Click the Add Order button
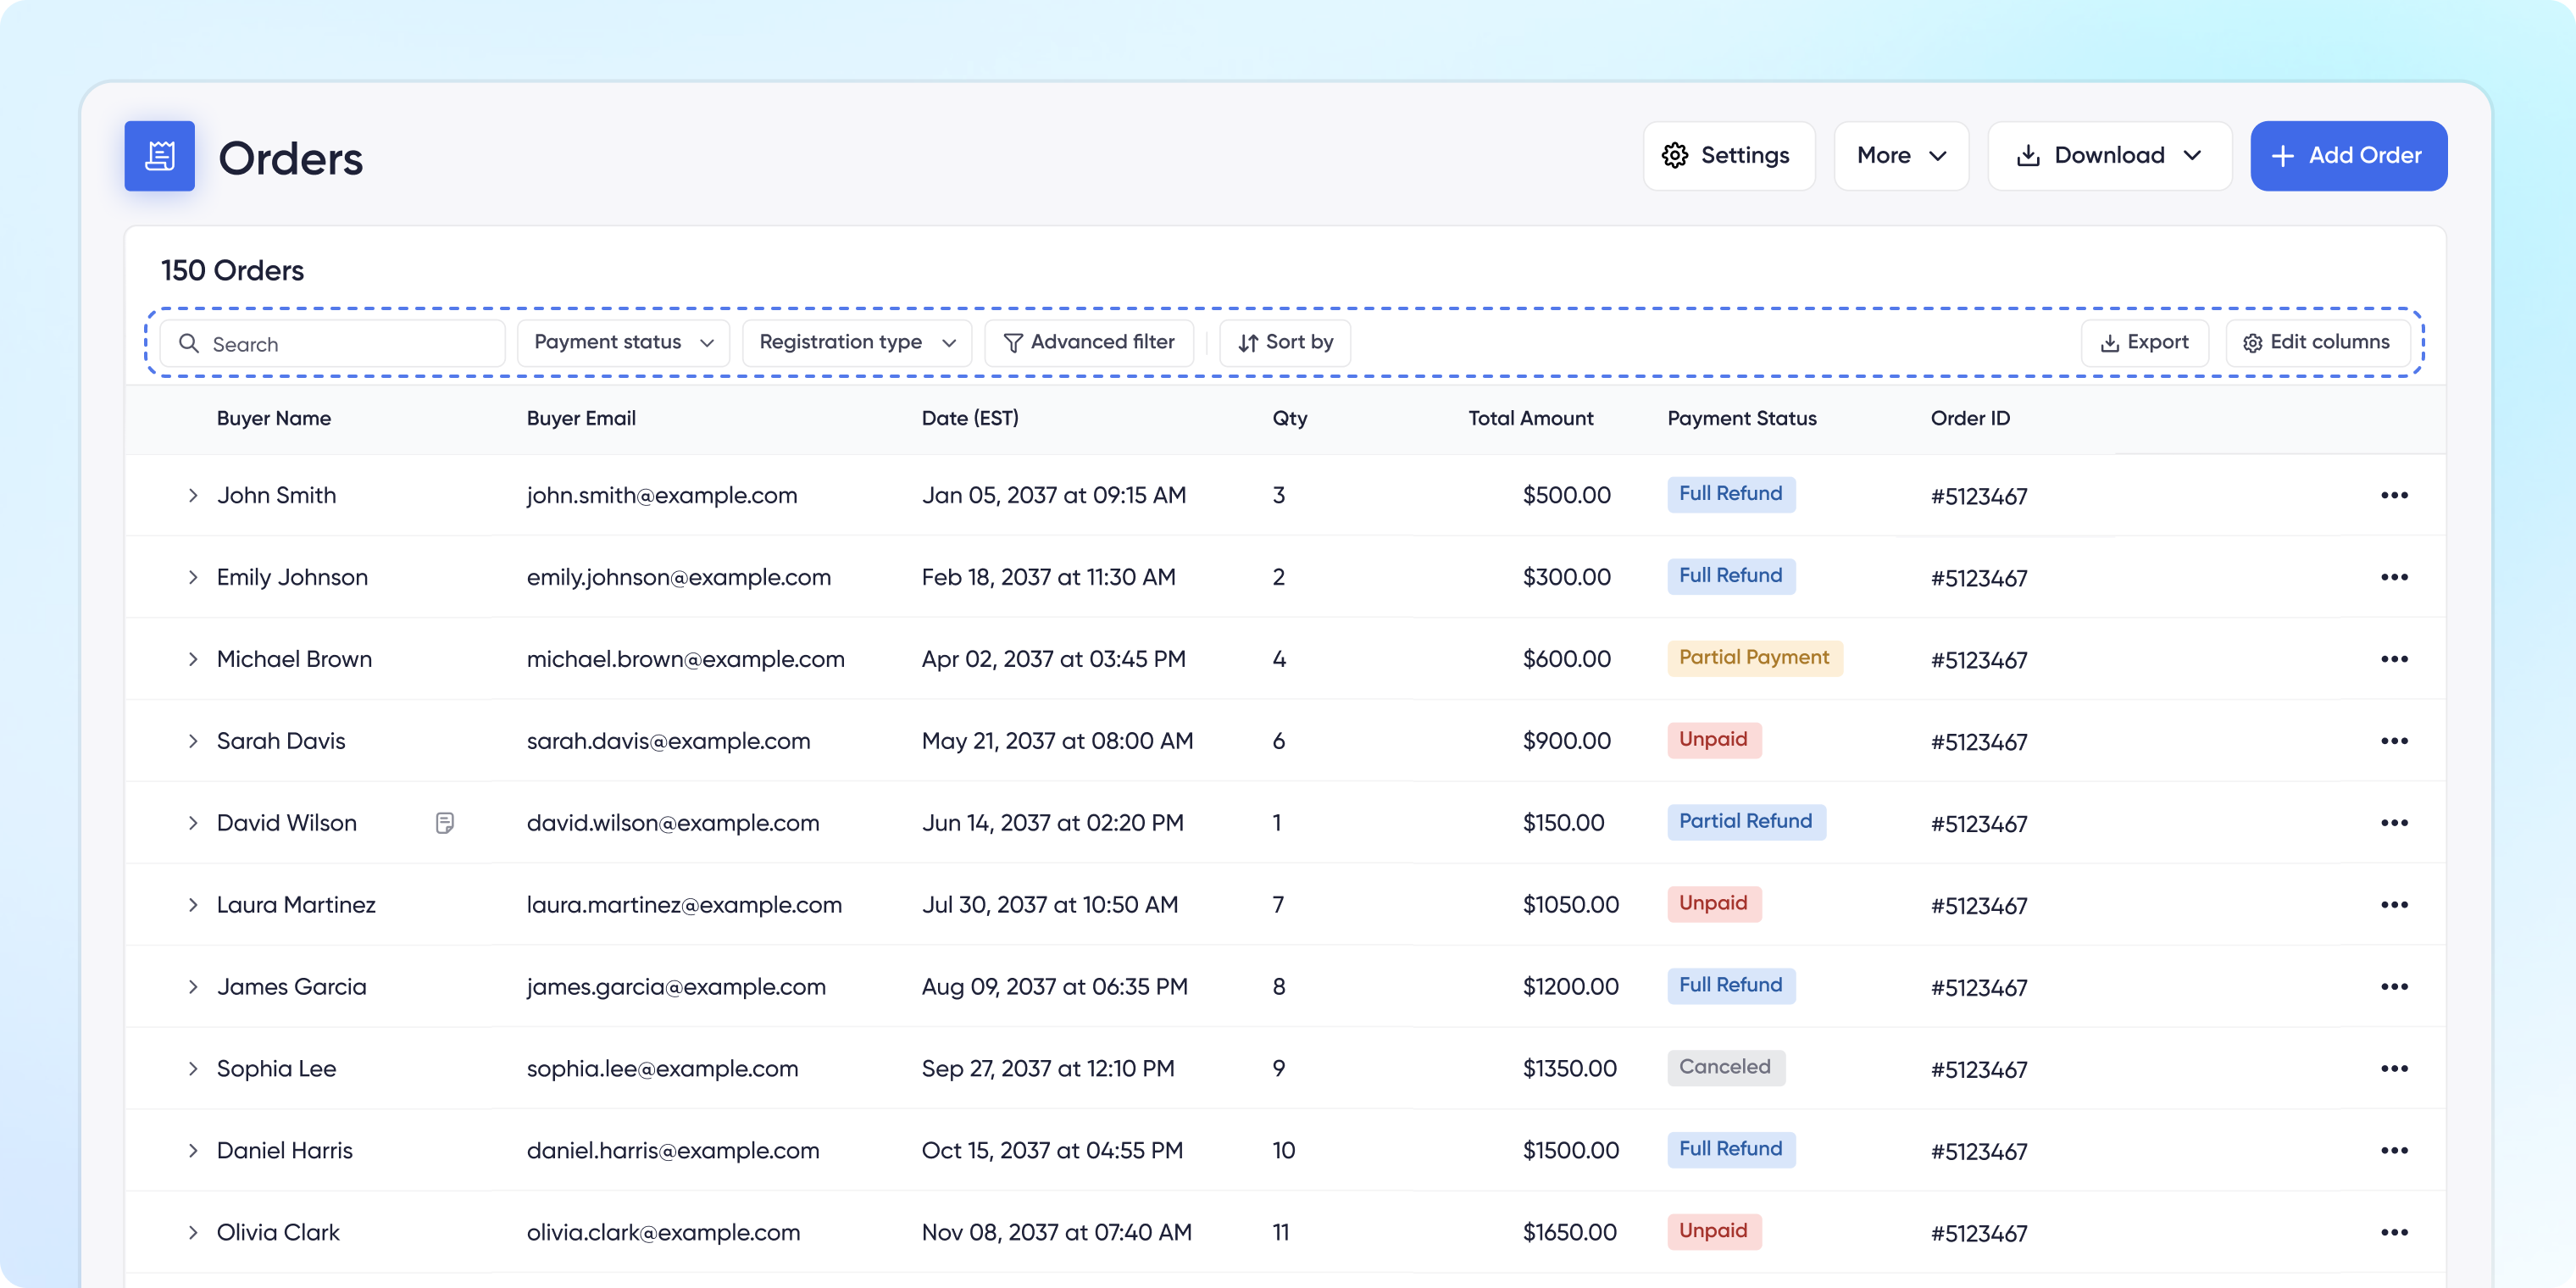2576x1288 pixels. pyautogui.click(x=2348, y=156)
